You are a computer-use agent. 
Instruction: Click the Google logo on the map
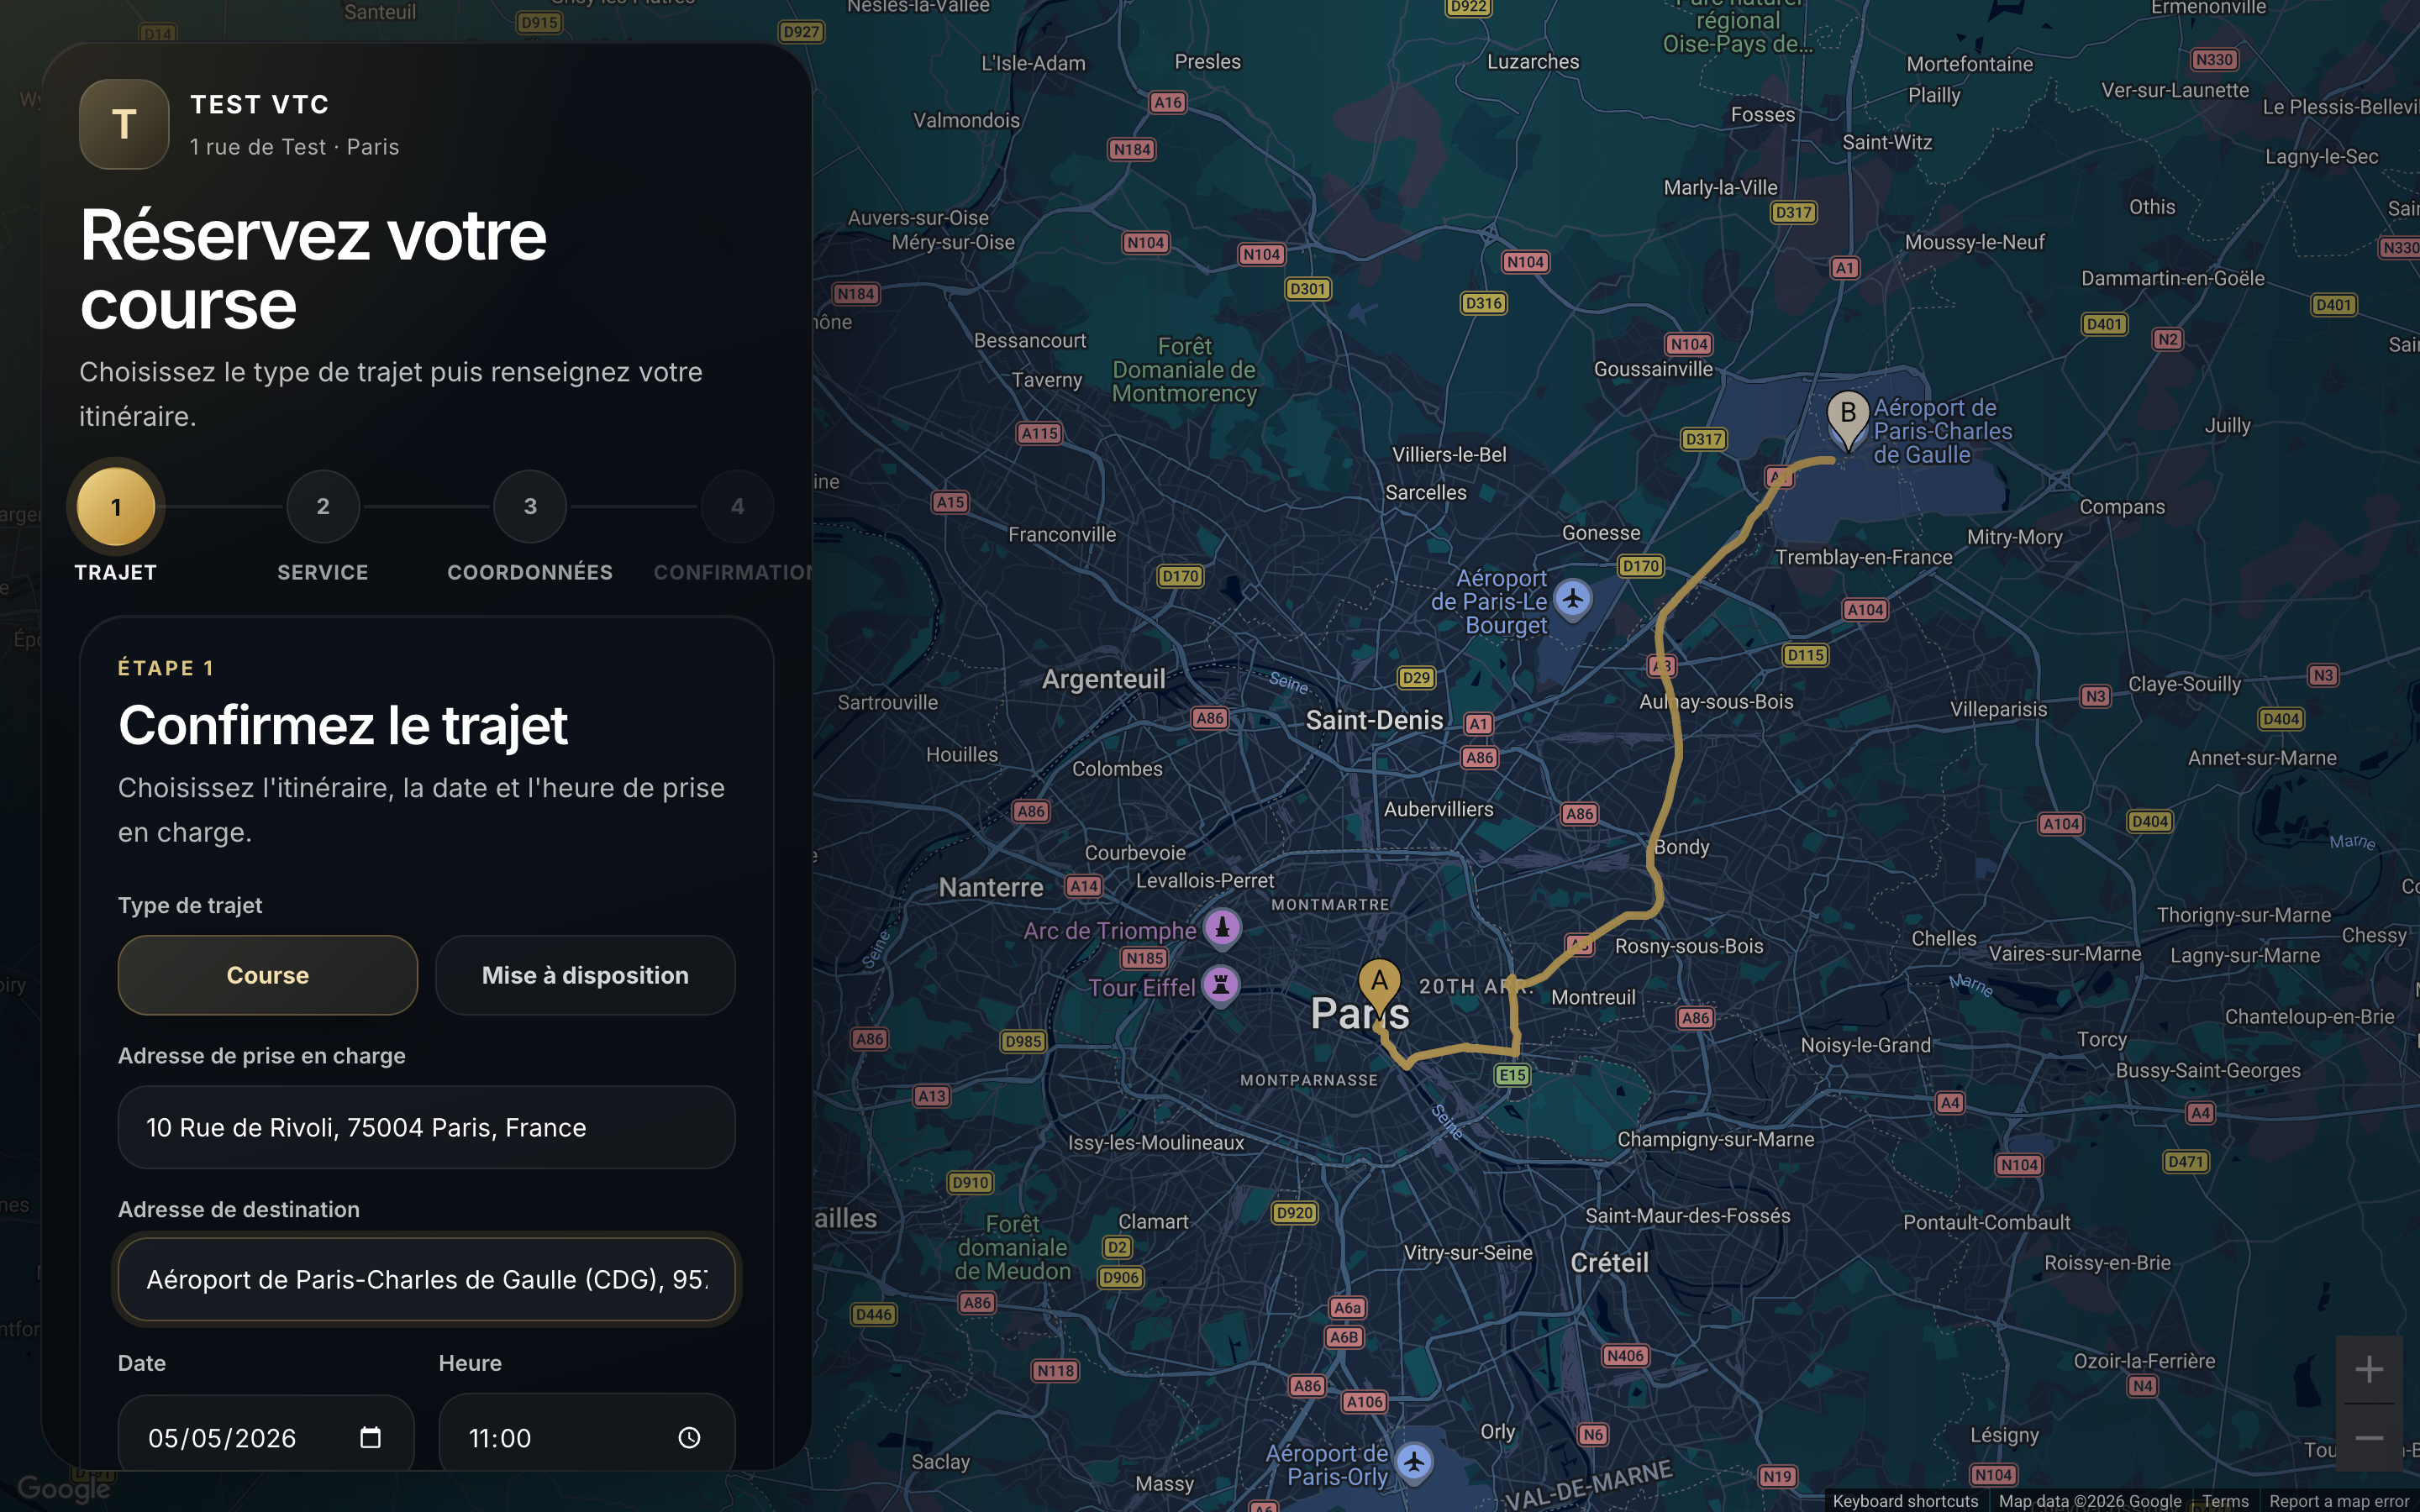64,1489
